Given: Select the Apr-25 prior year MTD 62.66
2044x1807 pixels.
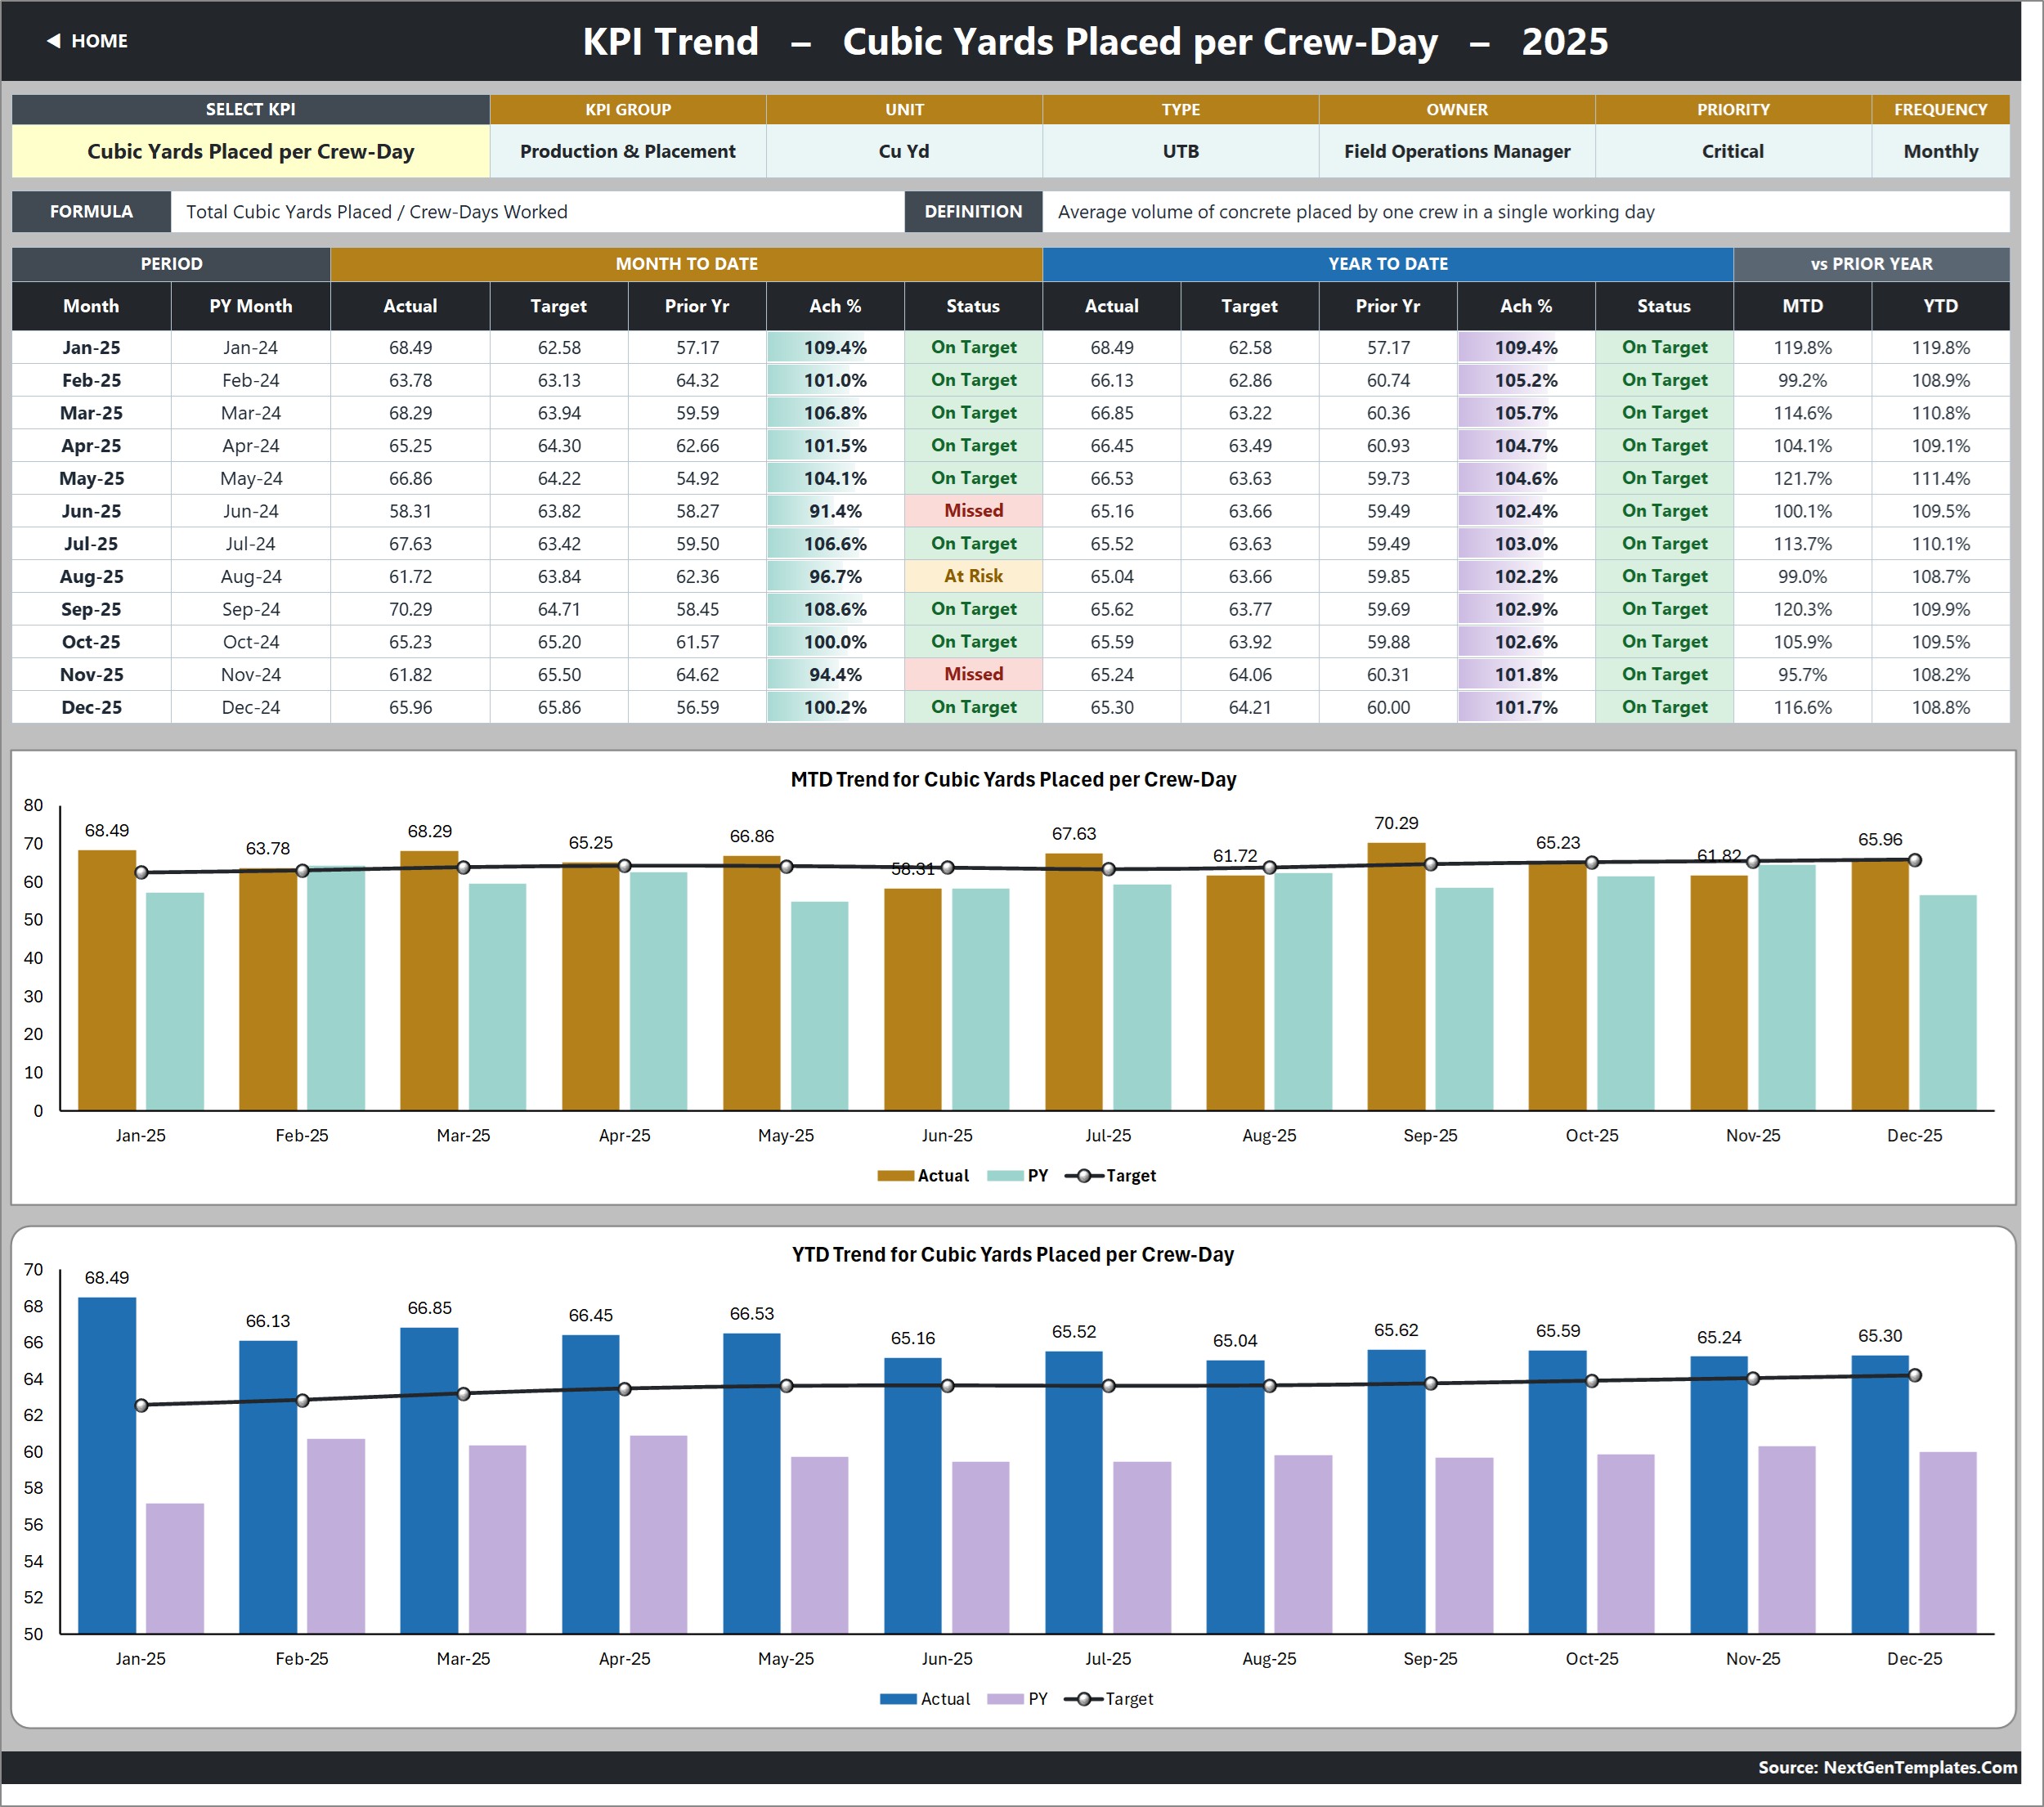Looking at the screenshot, I should click(x=696, y=445).
